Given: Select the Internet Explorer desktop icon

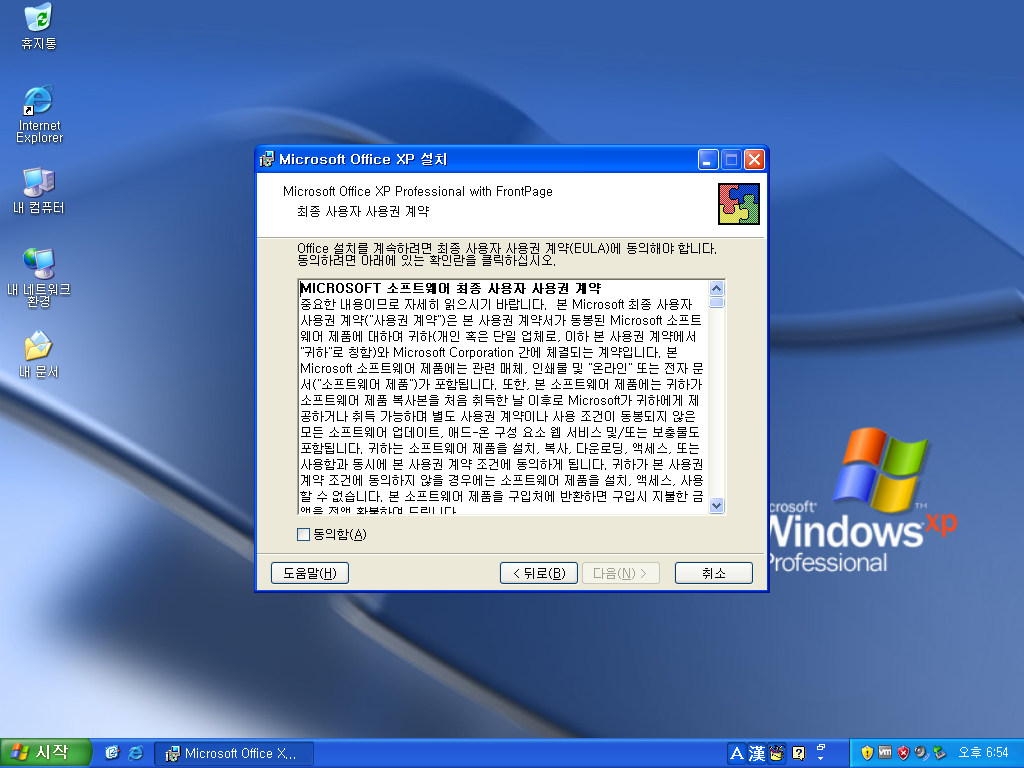Looking at the screenshot, I should click(39, 114).
